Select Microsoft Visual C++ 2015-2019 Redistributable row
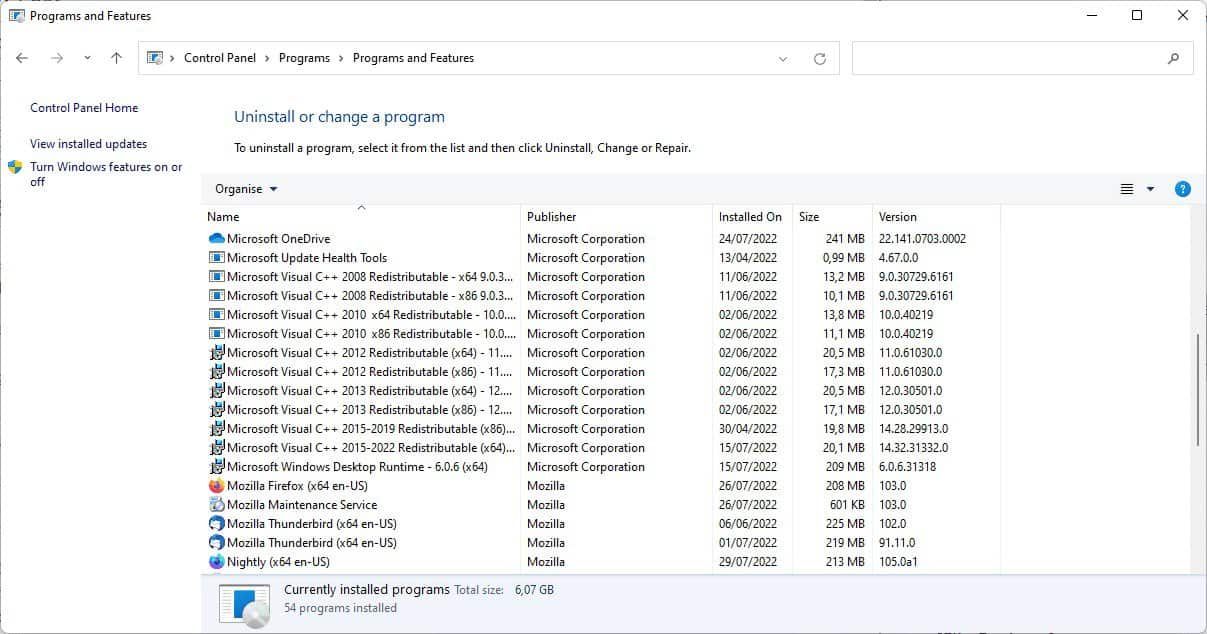 coord(603,429)
